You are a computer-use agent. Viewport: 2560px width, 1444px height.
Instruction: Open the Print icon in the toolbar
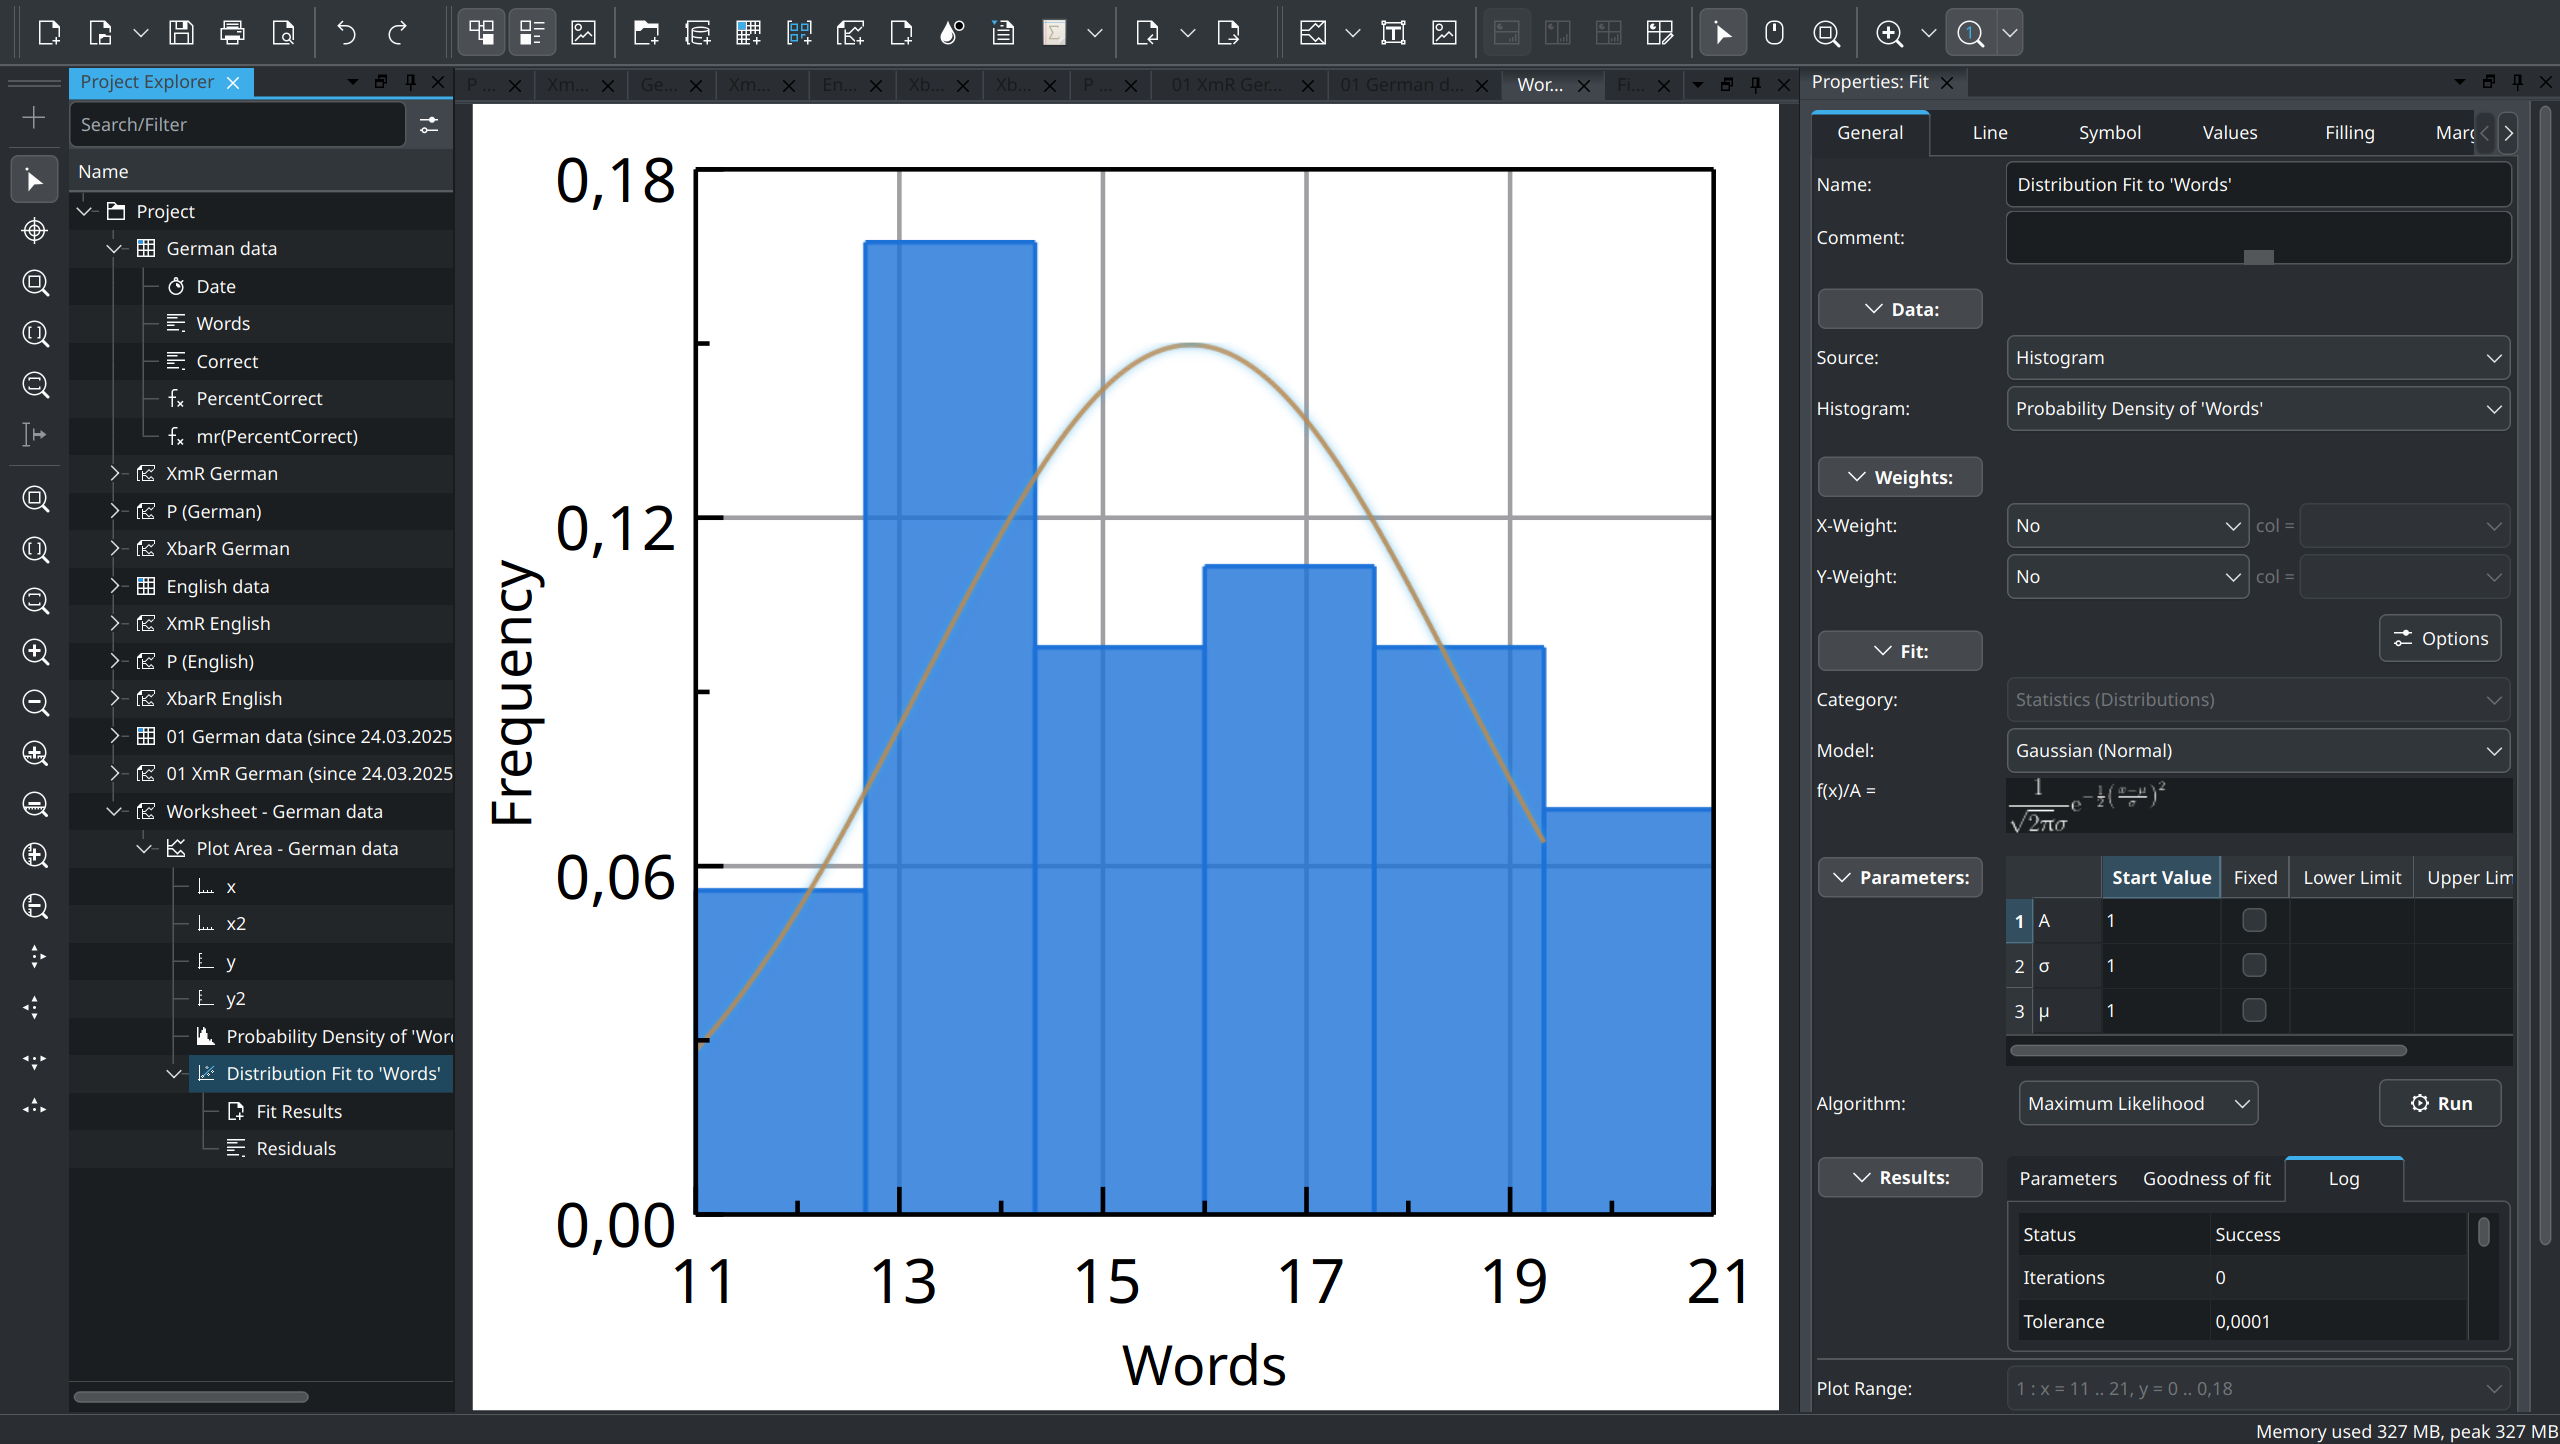coord(232,33)
